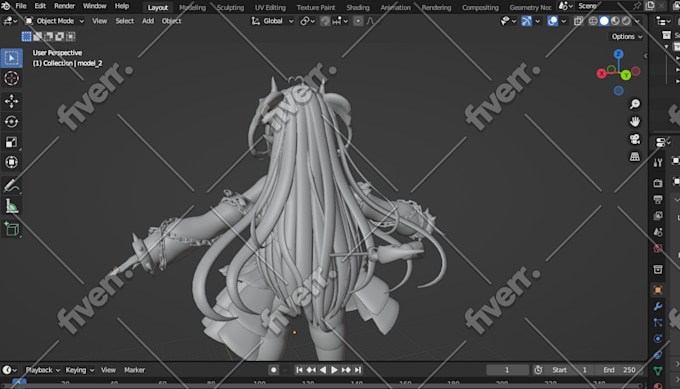Open editor type dropdown in viewport

[x=10, y=21]
